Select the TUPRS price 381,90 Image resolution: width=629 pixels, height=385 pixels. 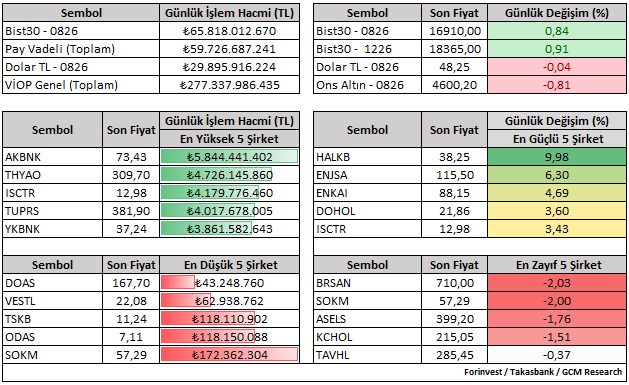click(131, 211)
